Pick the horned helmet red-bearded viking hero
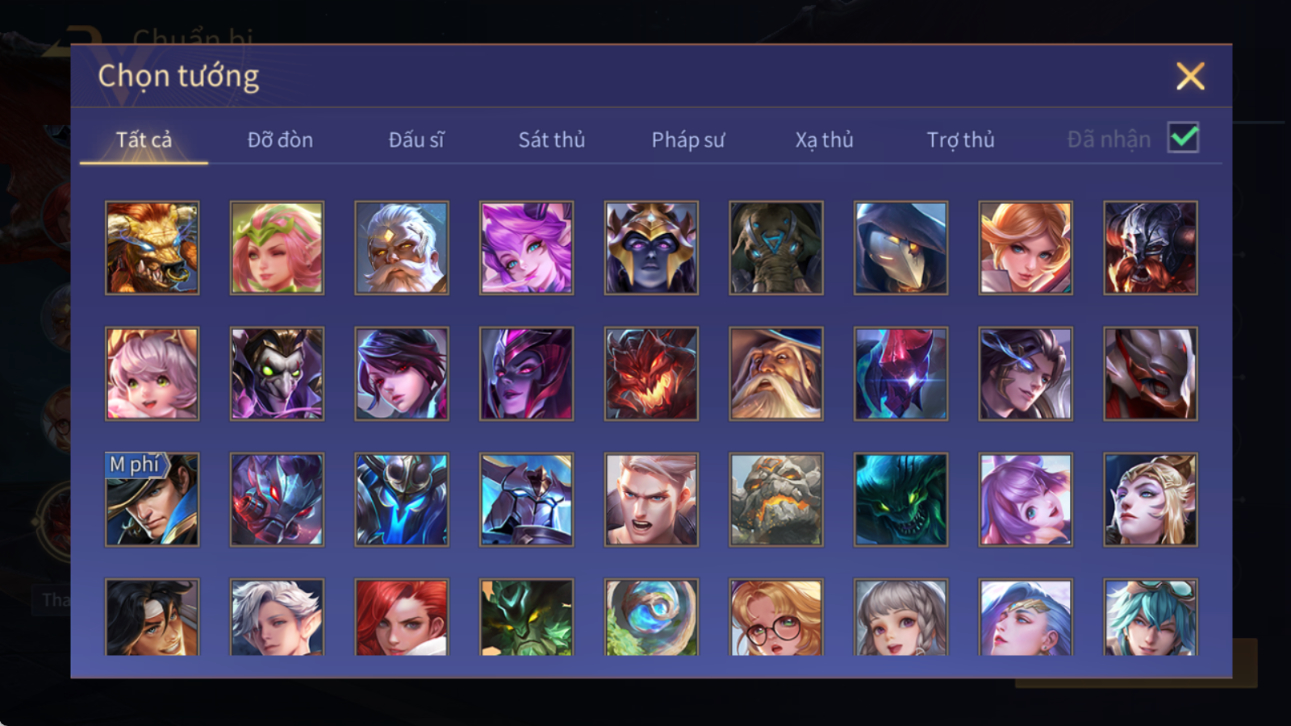Viewport: 1291px width, 726px height. coord(1150,248)
